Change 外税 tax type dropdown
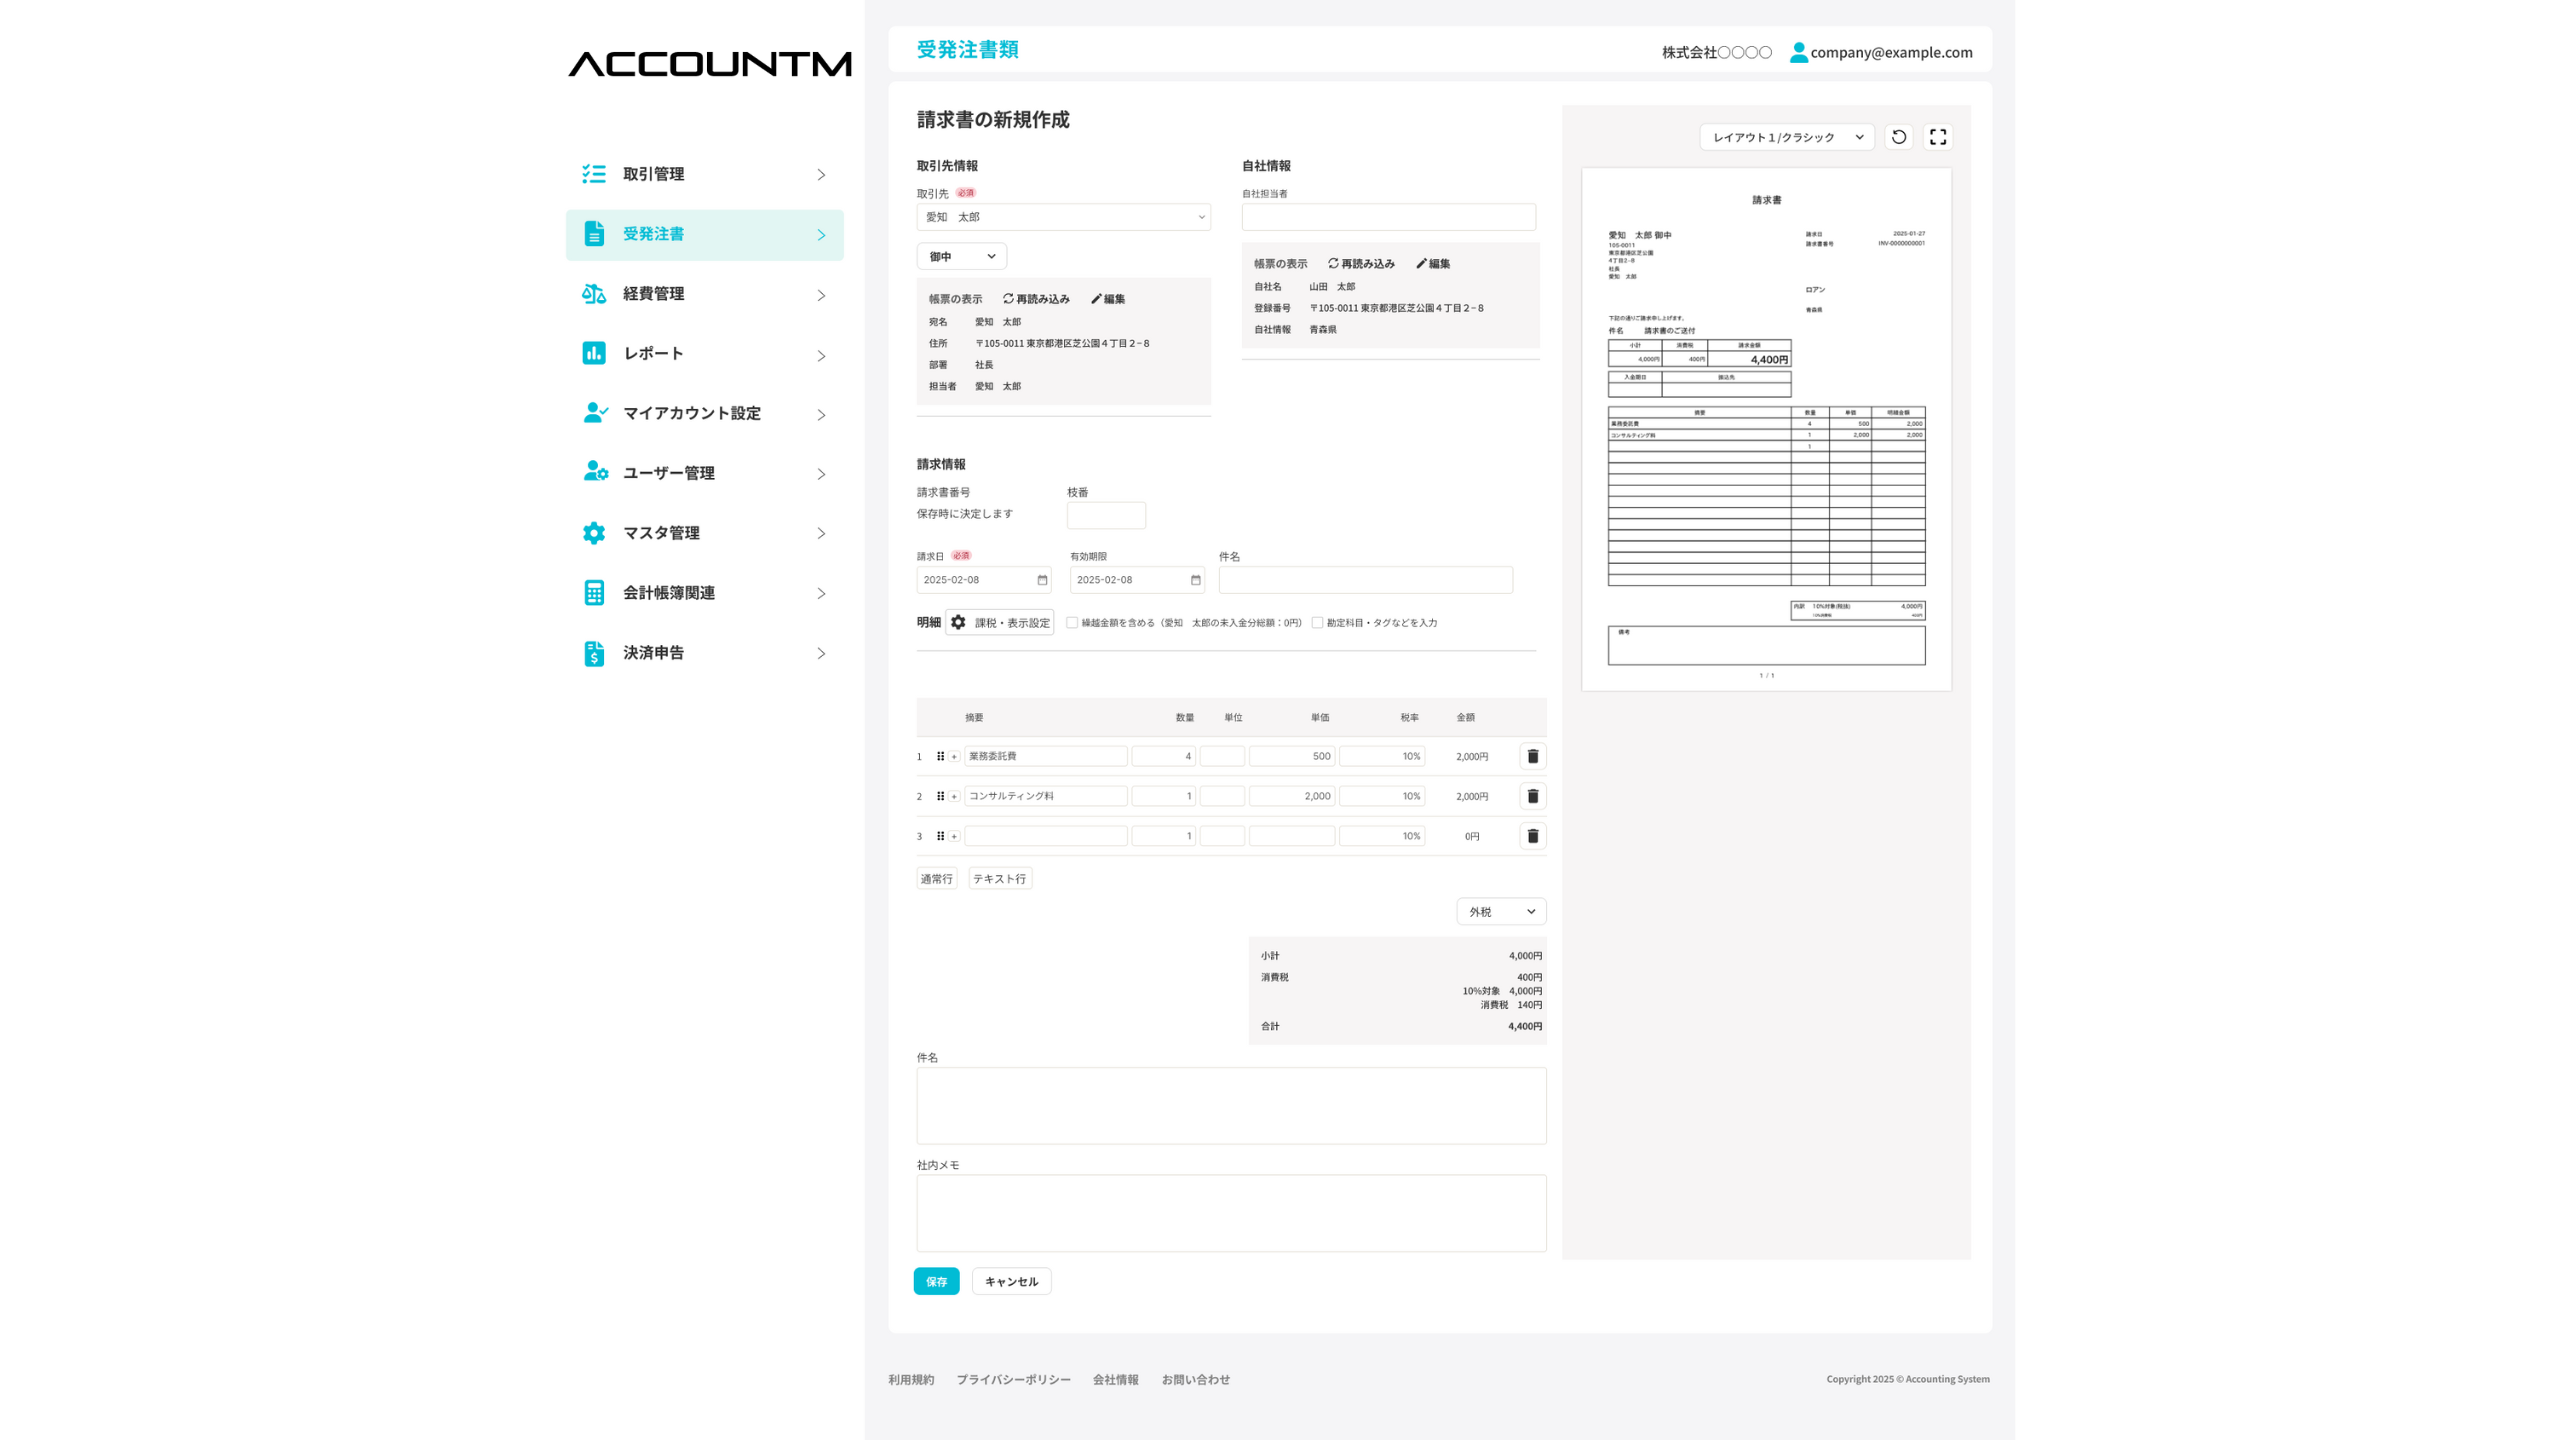The image size is (2560, 1440). [1501, 912]
